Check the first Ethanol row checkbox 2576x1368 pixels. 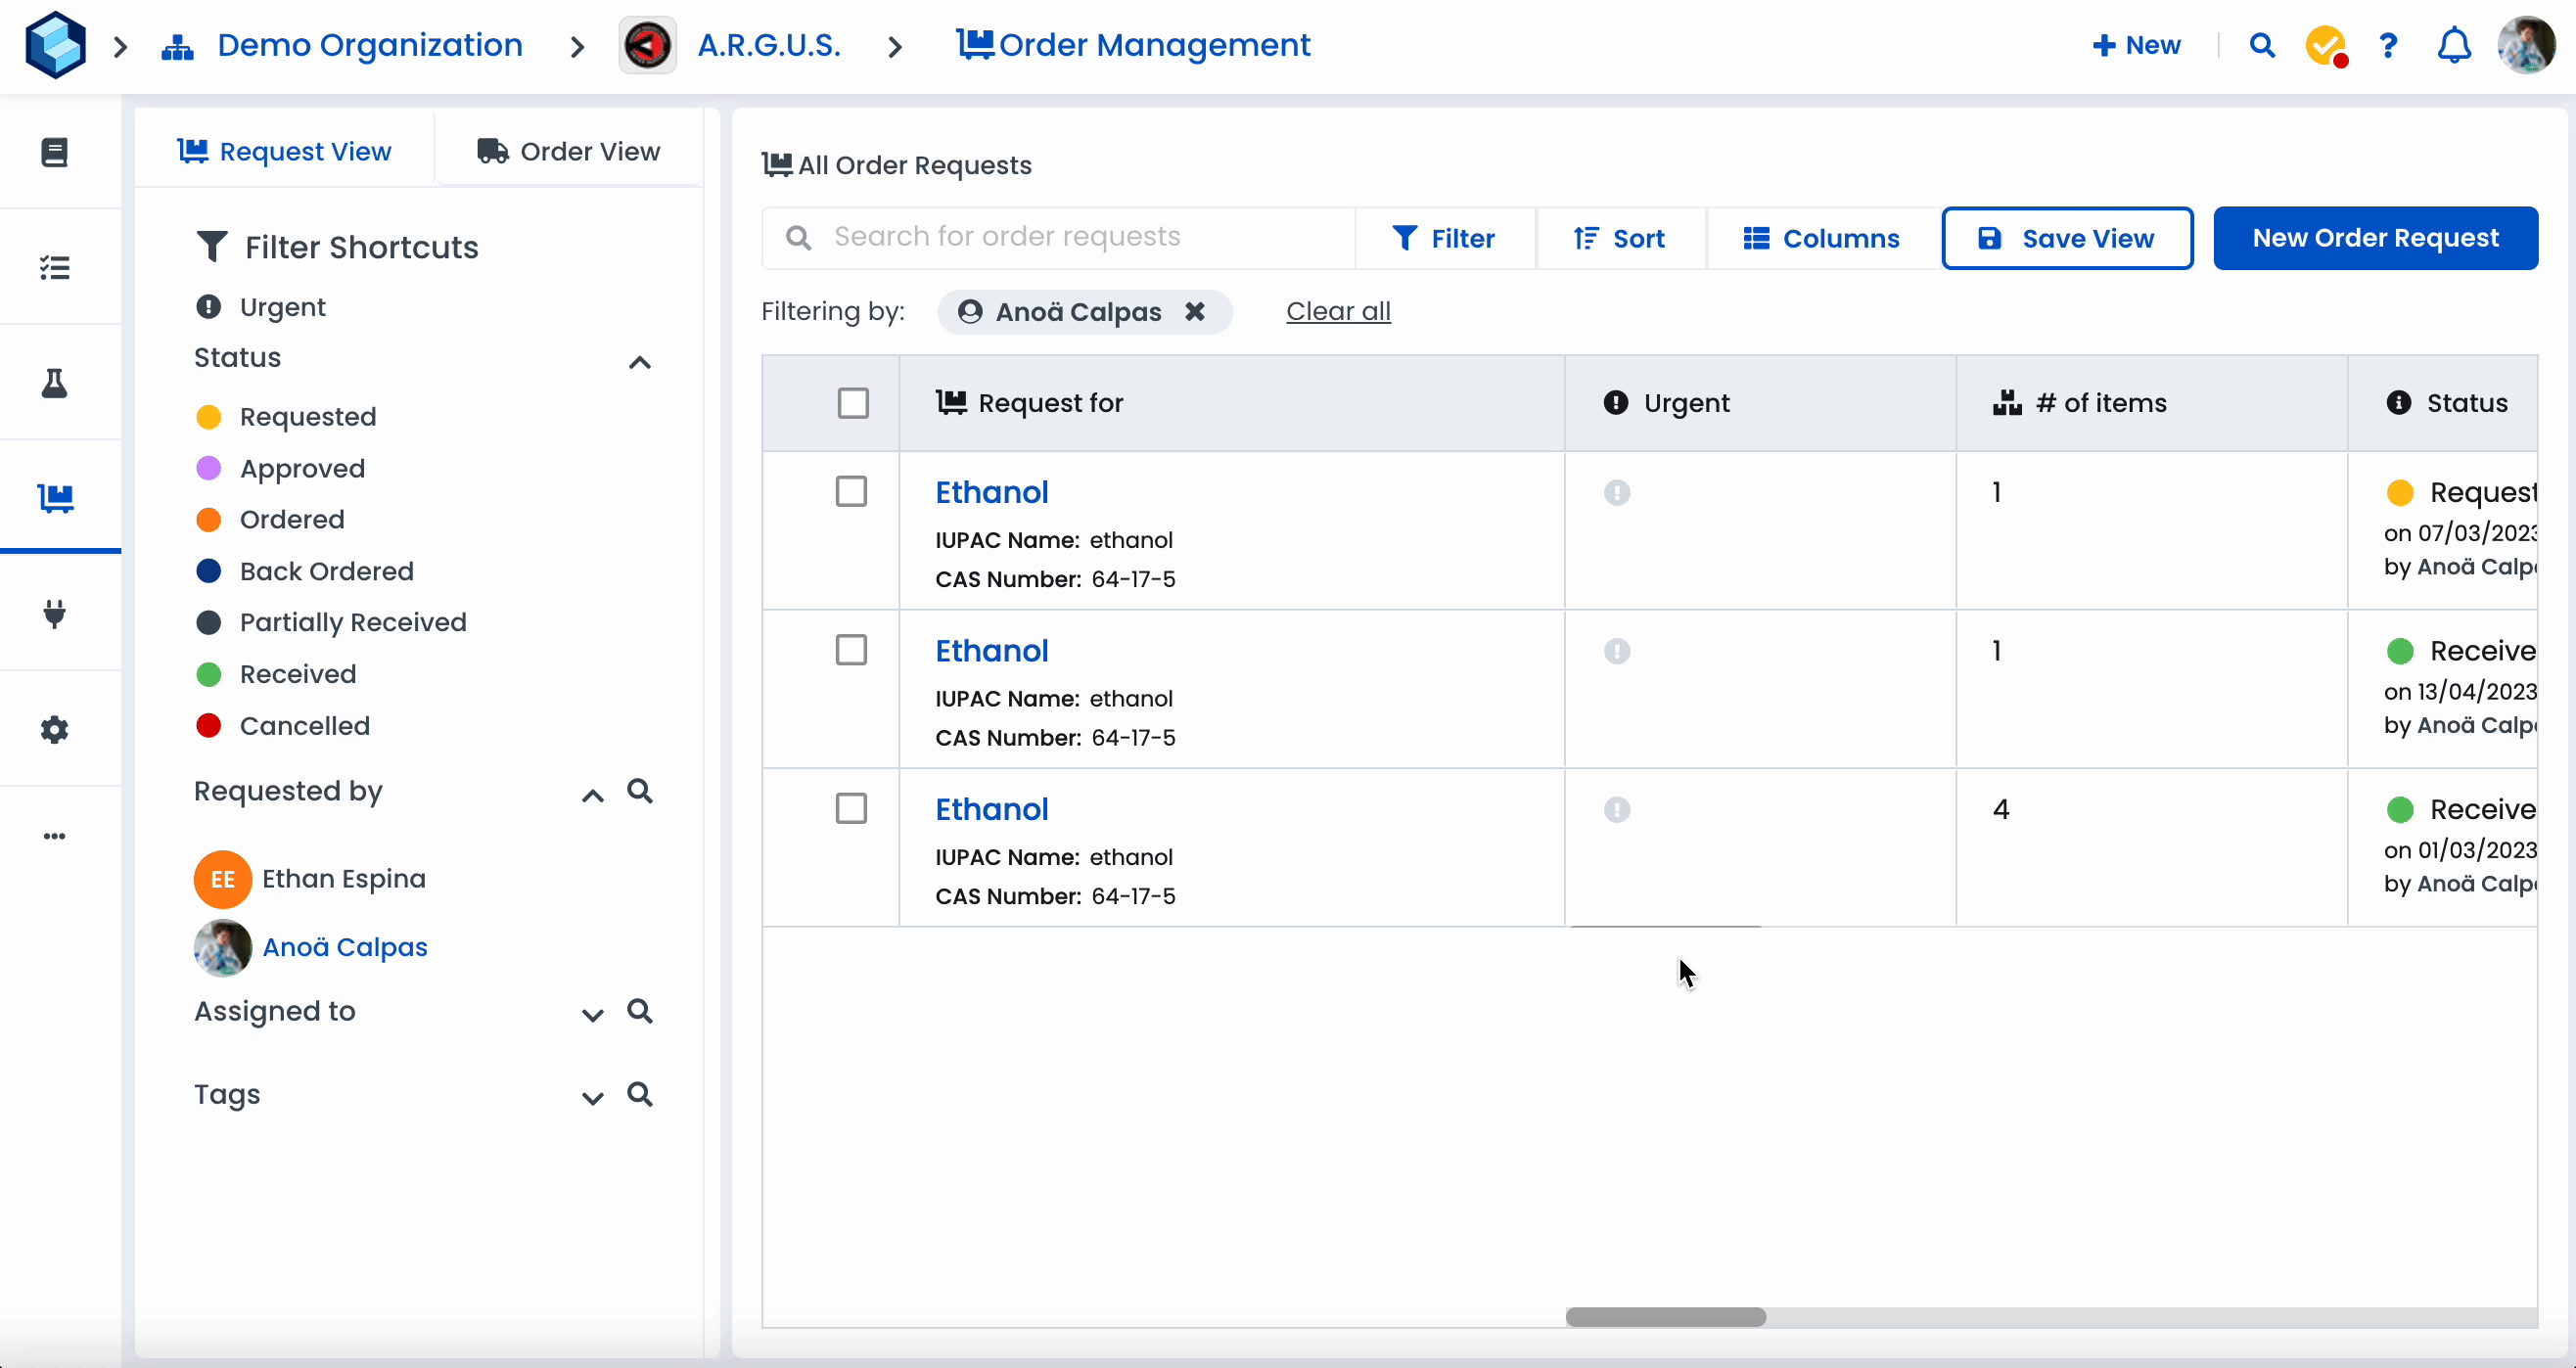(x=851, y=492)
